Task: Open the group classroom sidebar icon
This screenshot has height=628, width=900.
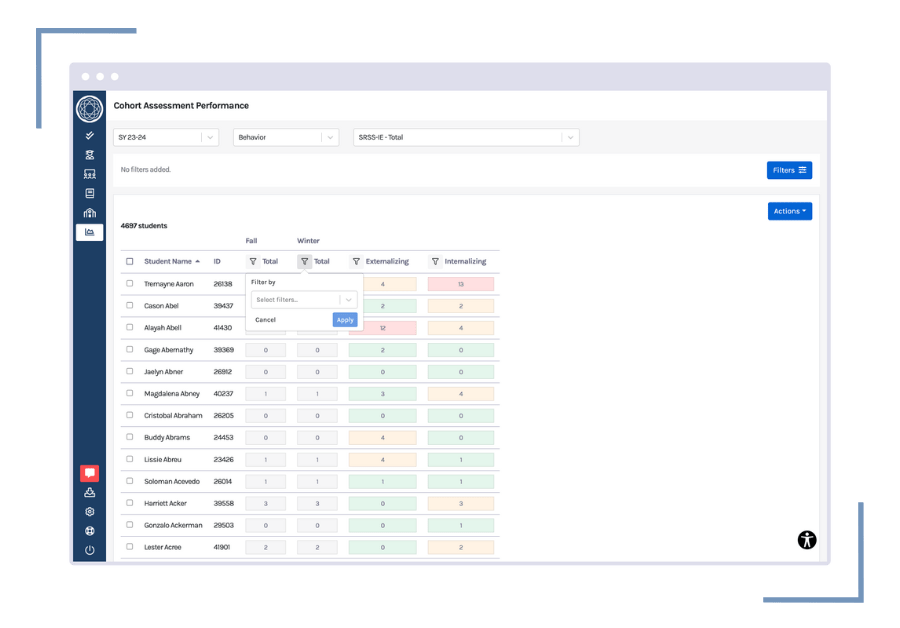Action: pos(90,174)
